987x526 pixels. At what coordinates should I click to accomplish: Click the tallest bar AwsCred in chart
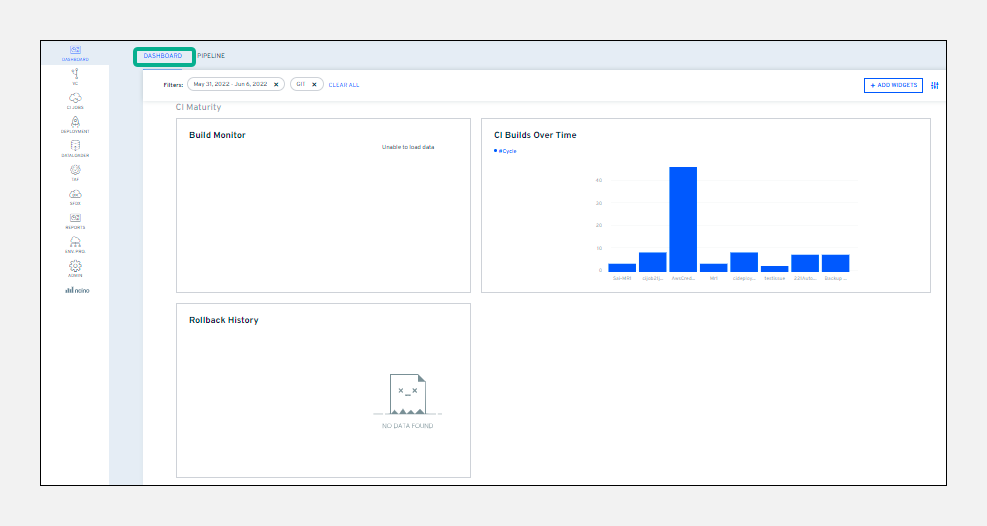(683, 219)
